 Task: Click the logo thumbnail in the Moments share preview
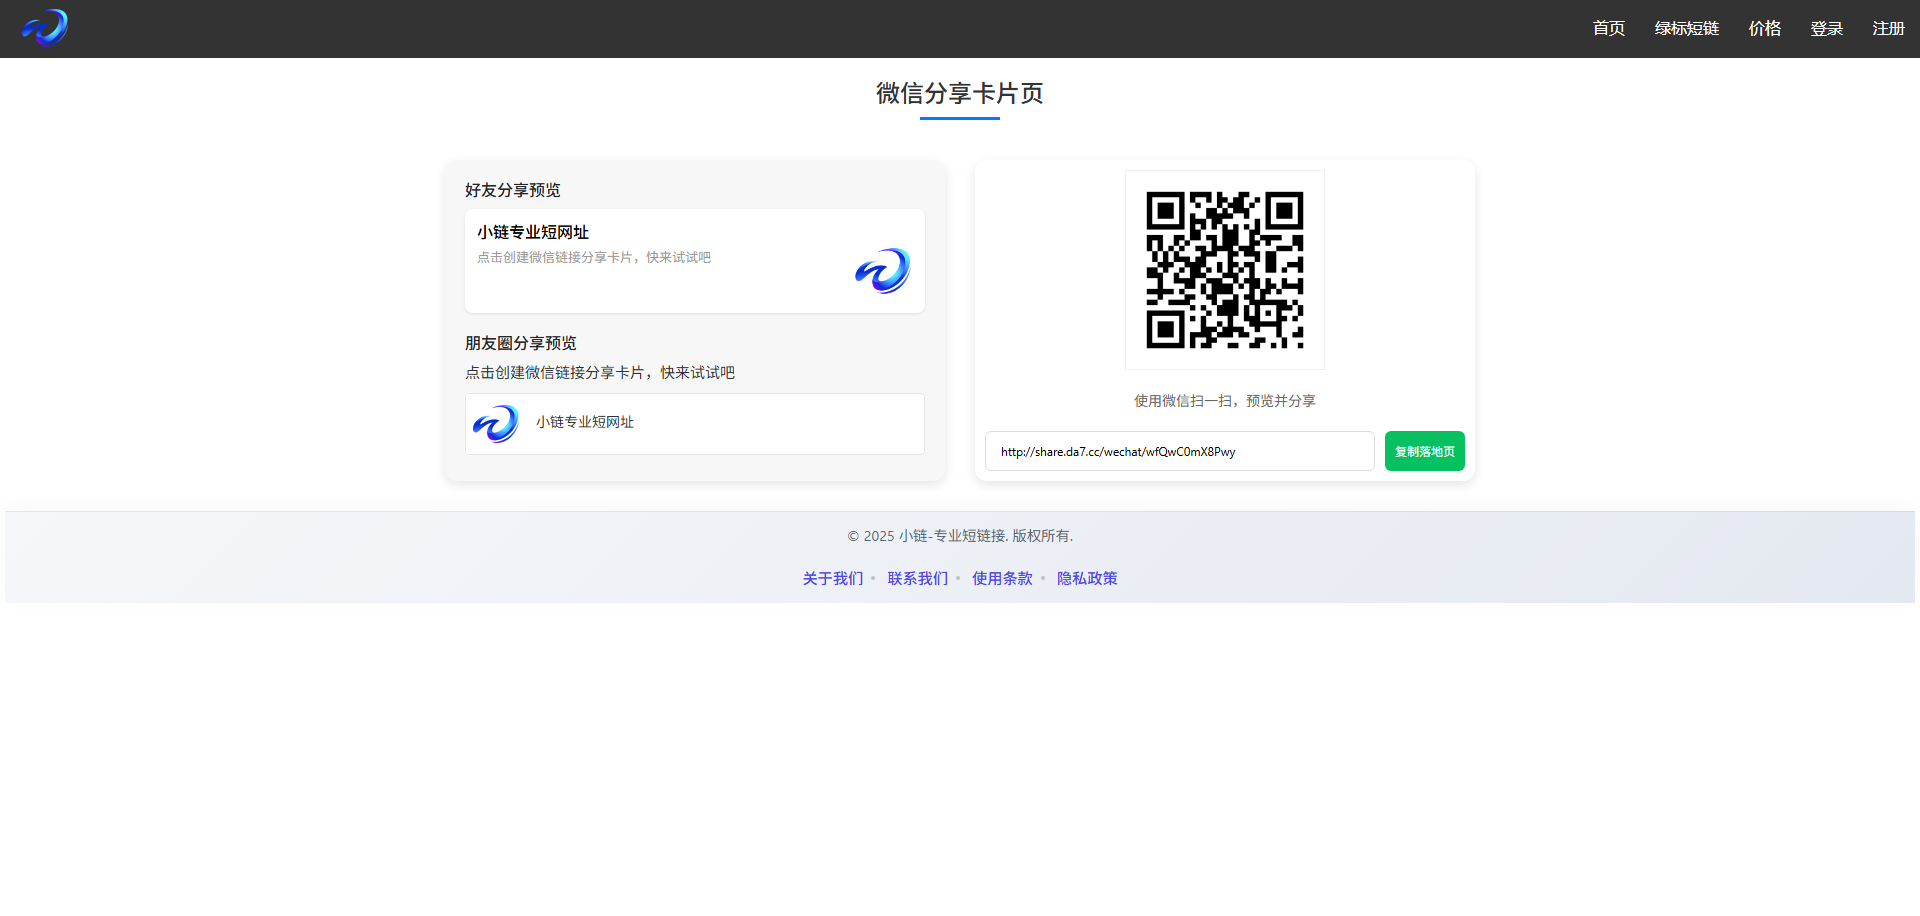pos(496,423)
